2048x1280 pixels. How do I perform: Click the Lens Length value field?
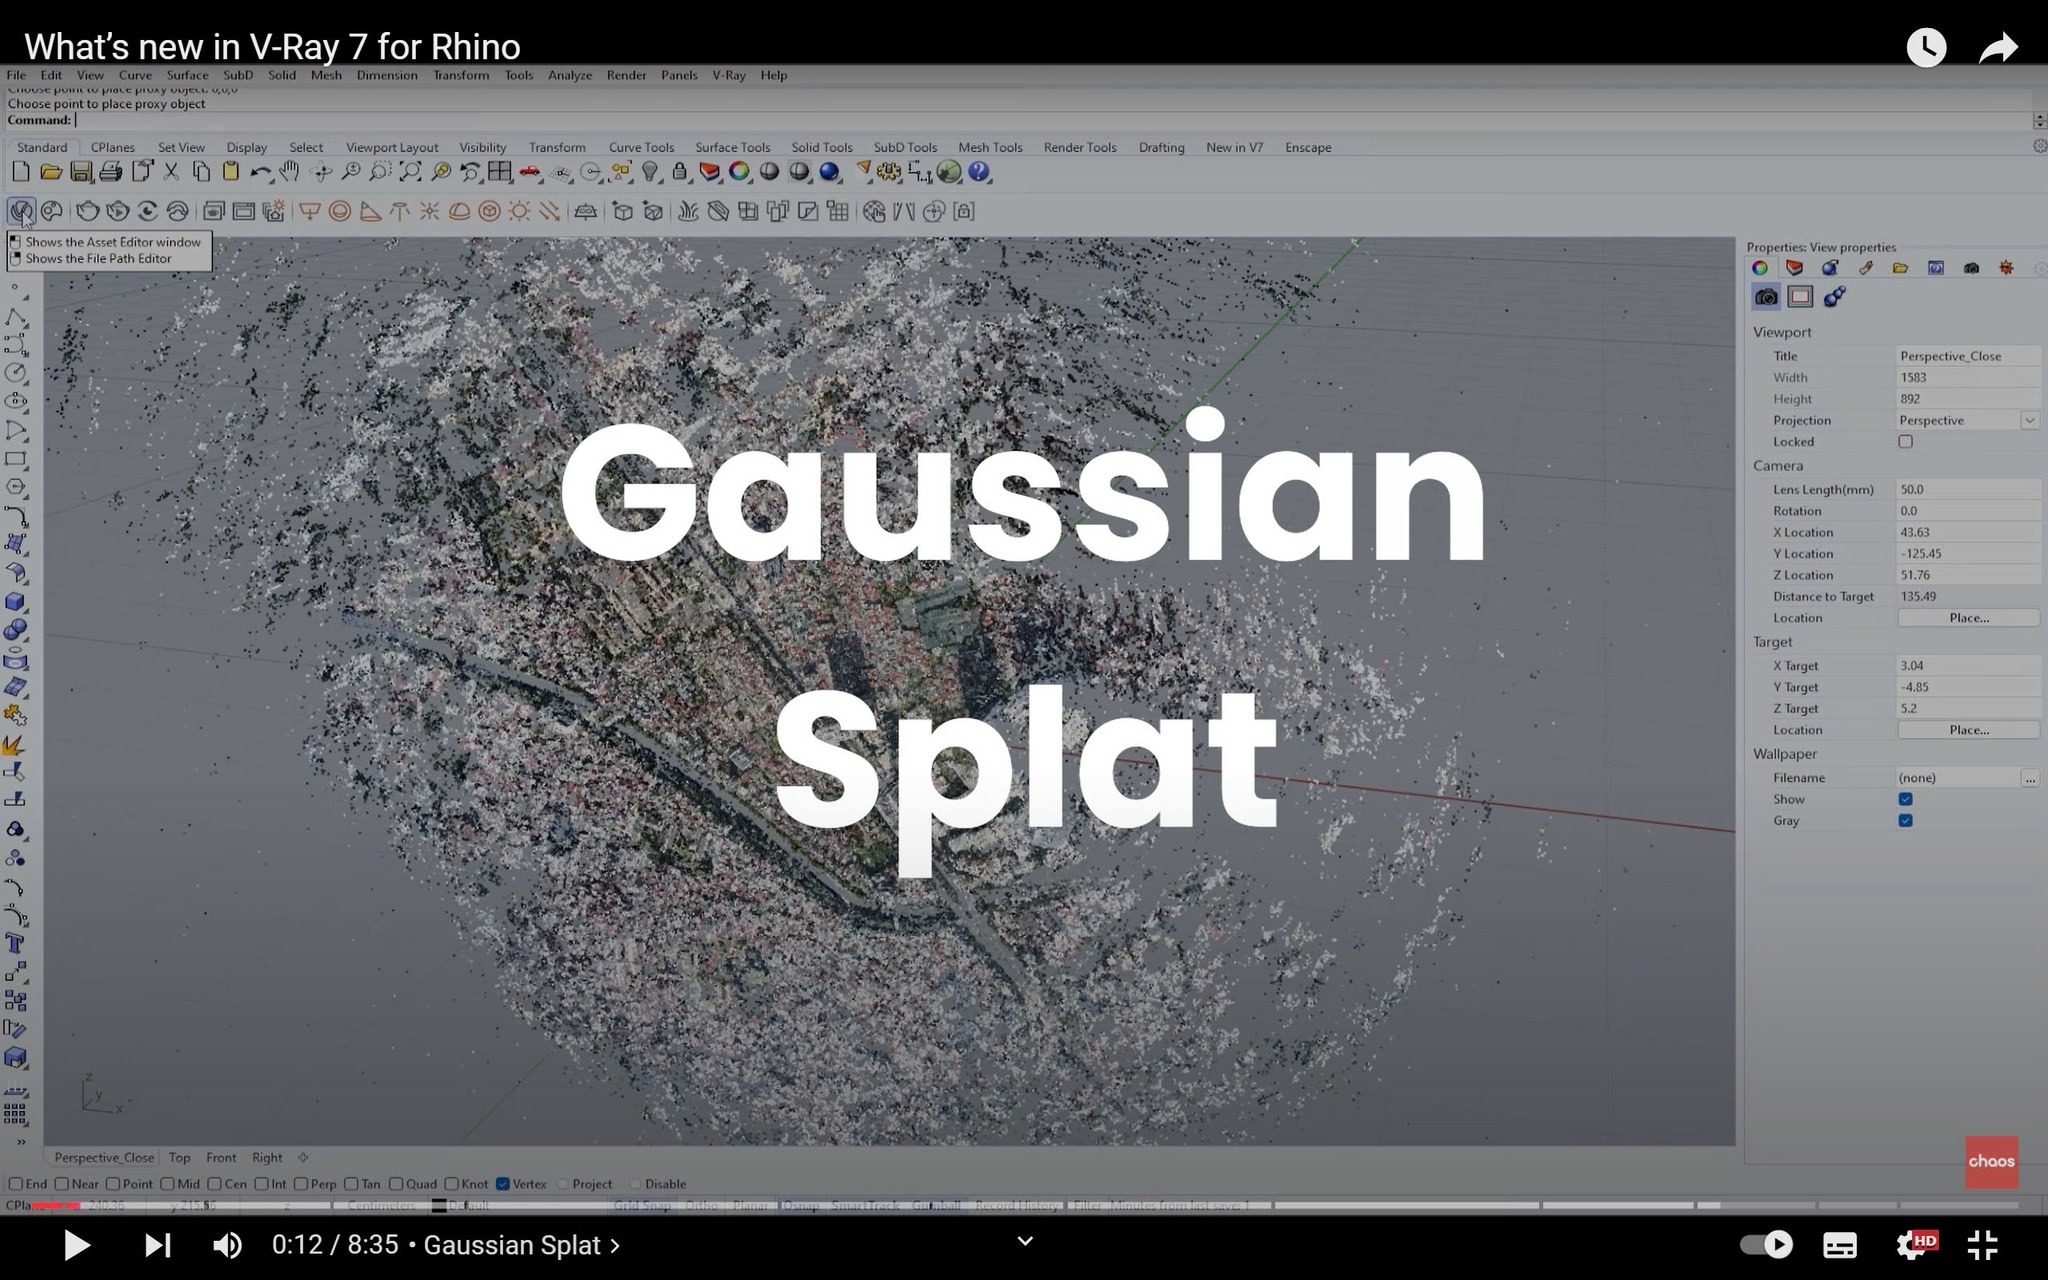(x=1968, y=490)
